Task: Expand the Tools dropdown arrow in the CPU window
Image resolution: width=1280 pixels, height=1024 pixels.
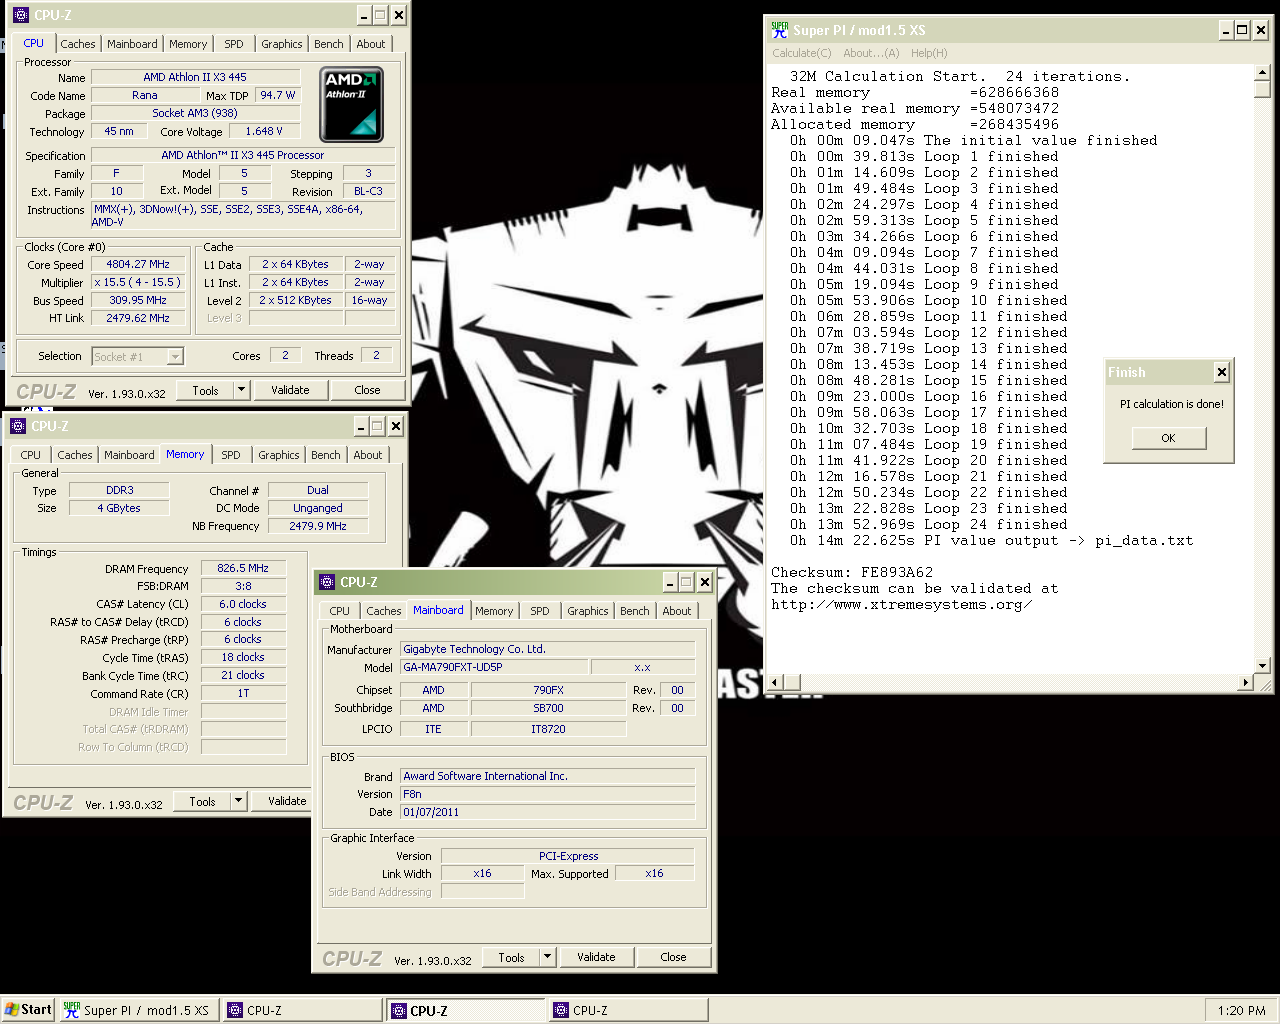Action: point(241,390)
